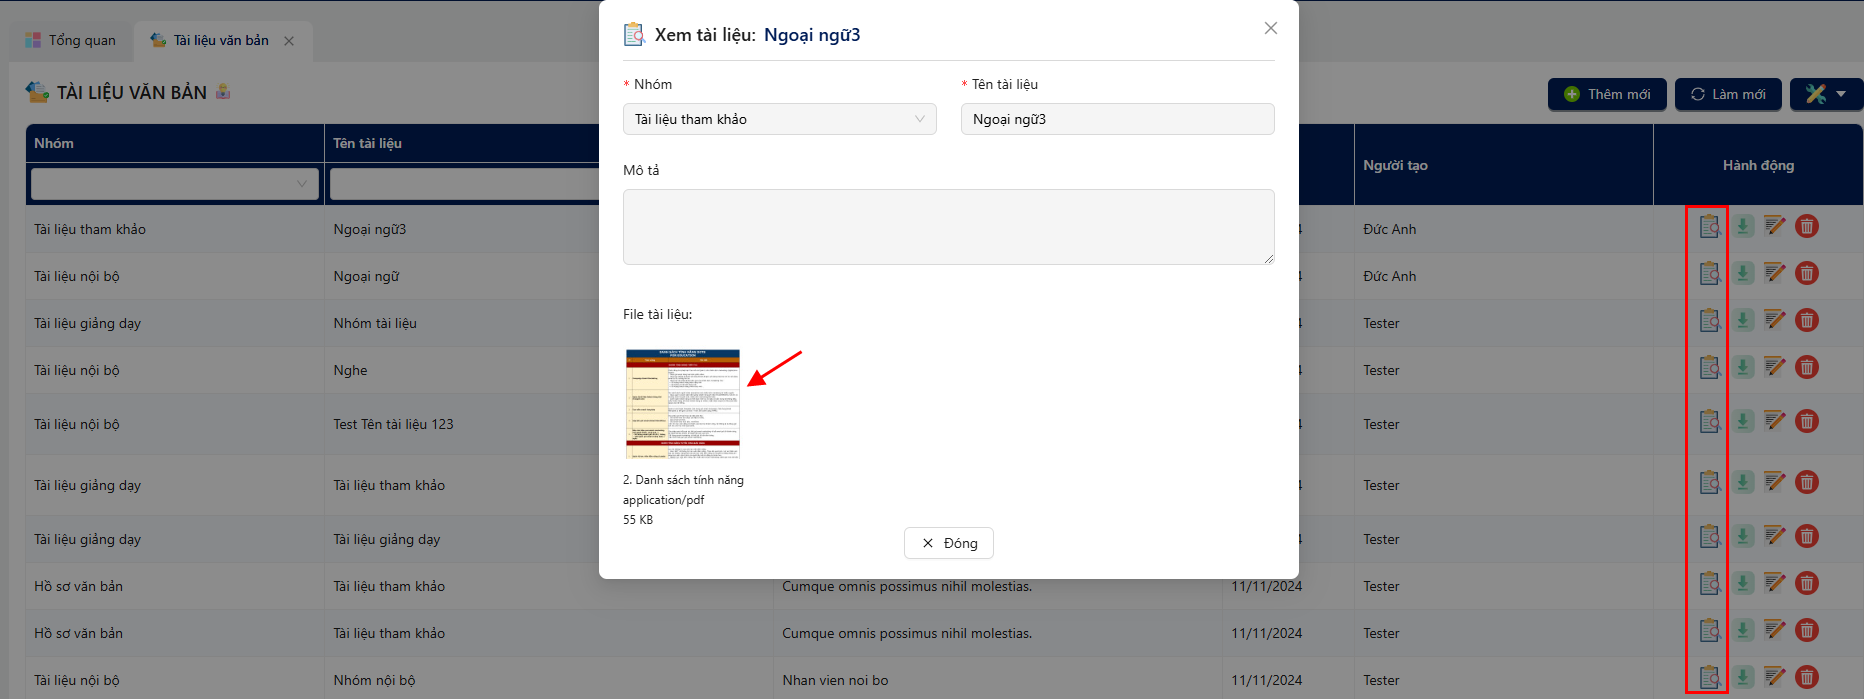The image size is (1864, 699).
Task: Click the 'application/pdf' file type text
Action: tap(663, 500)
